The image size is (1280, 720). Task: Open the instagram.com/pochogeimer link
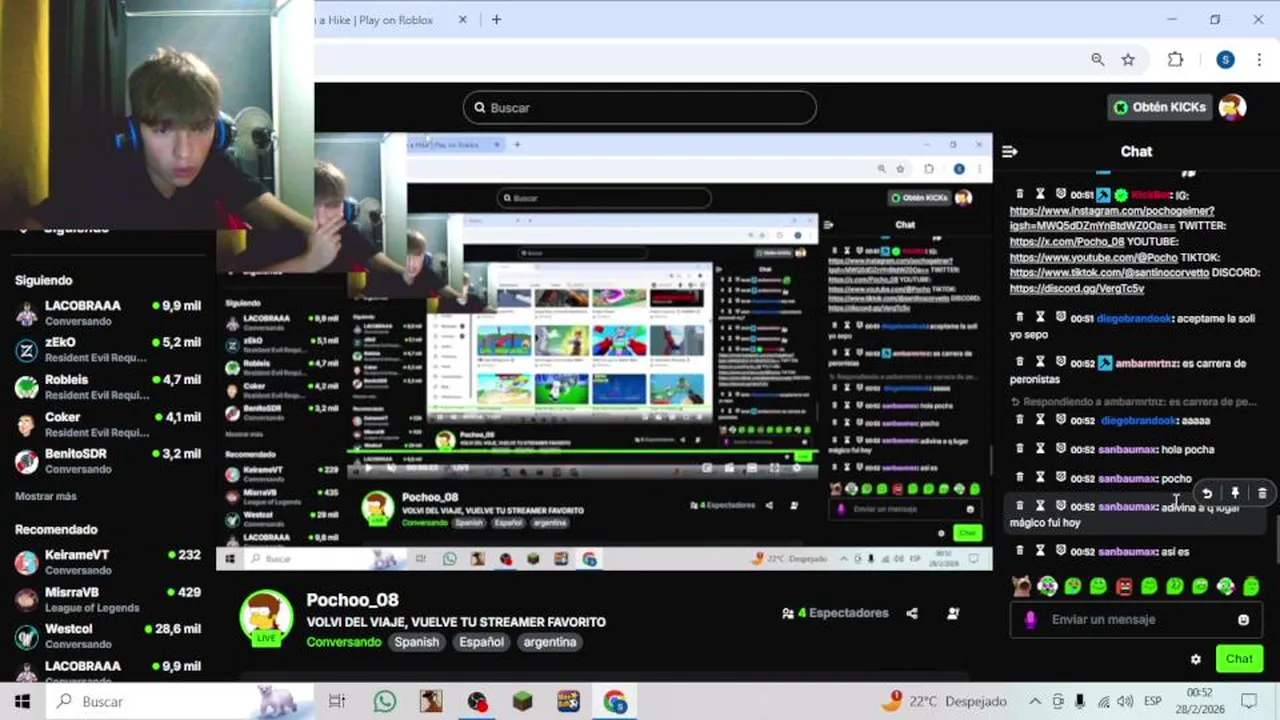[1112, 218]
